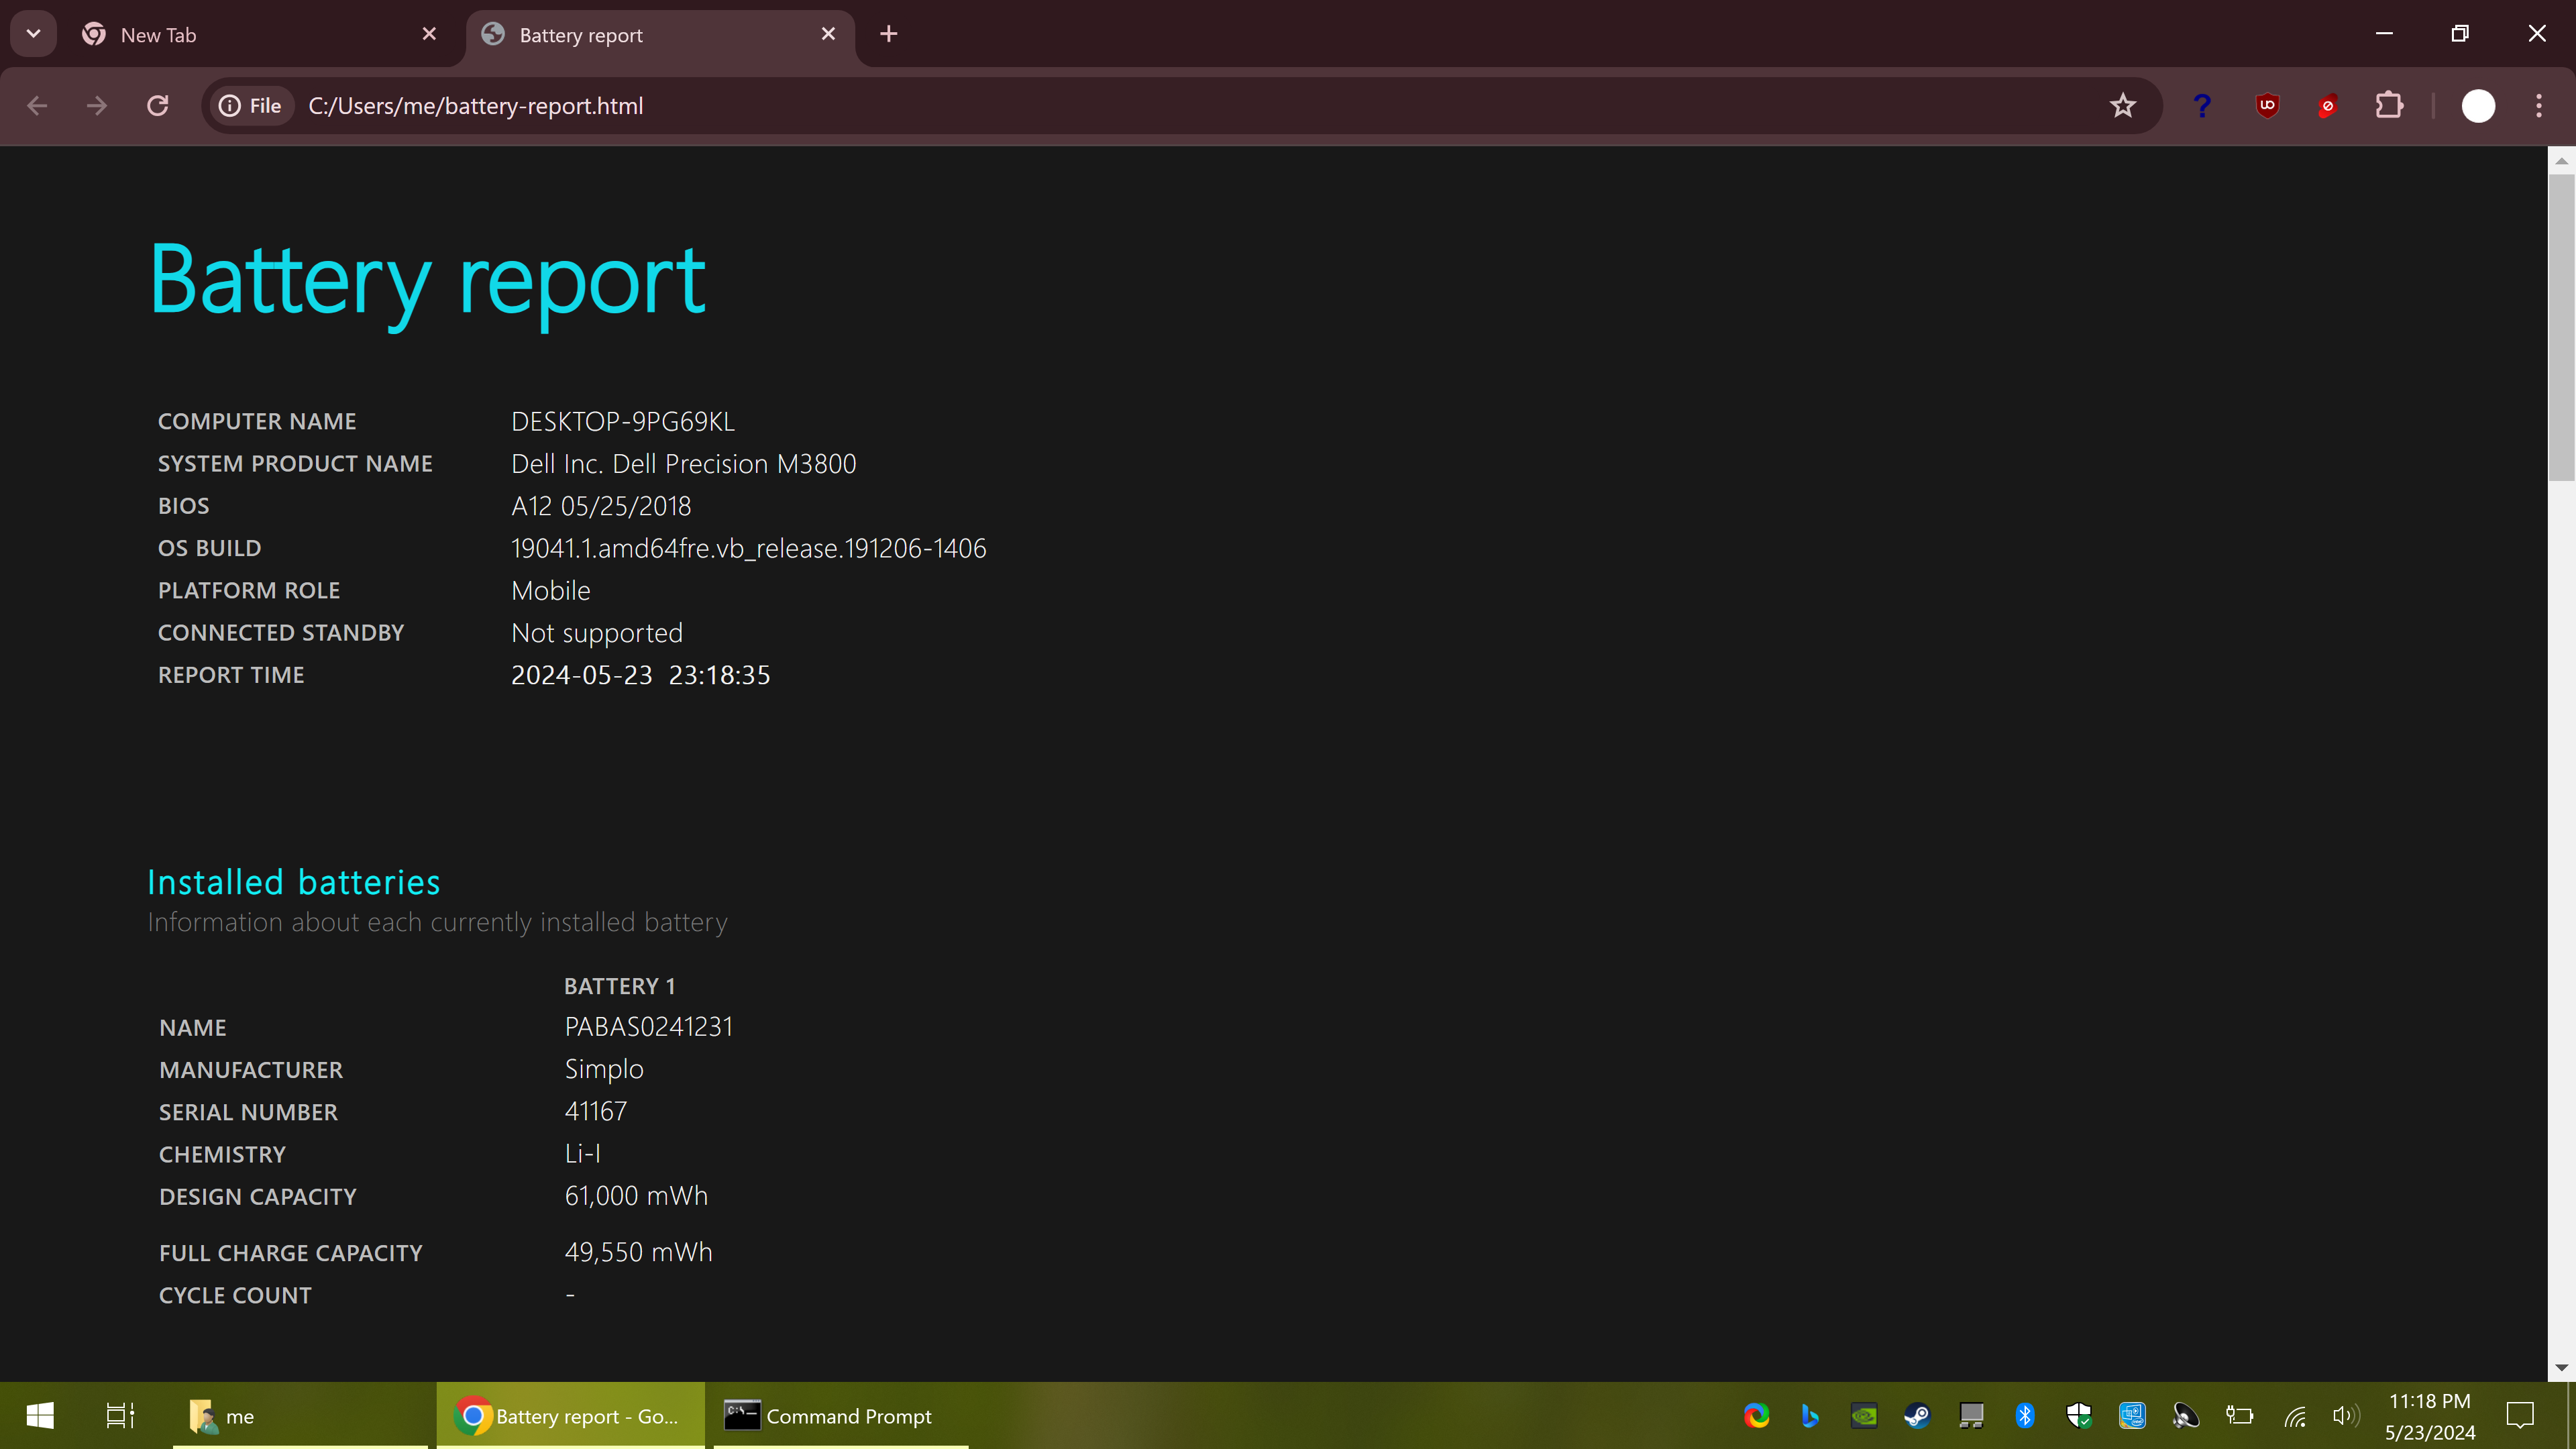Click the scrollbar down arrow
2576x1449 pixels.
tap(2561, 1367)
